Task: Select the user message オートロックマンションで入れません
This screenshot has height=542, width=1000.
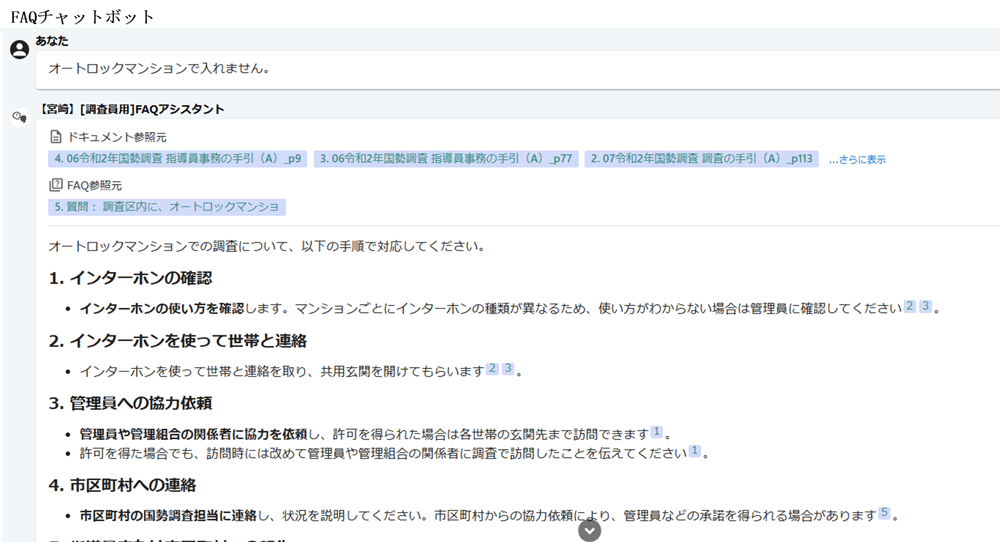Action: coord(160,69)
